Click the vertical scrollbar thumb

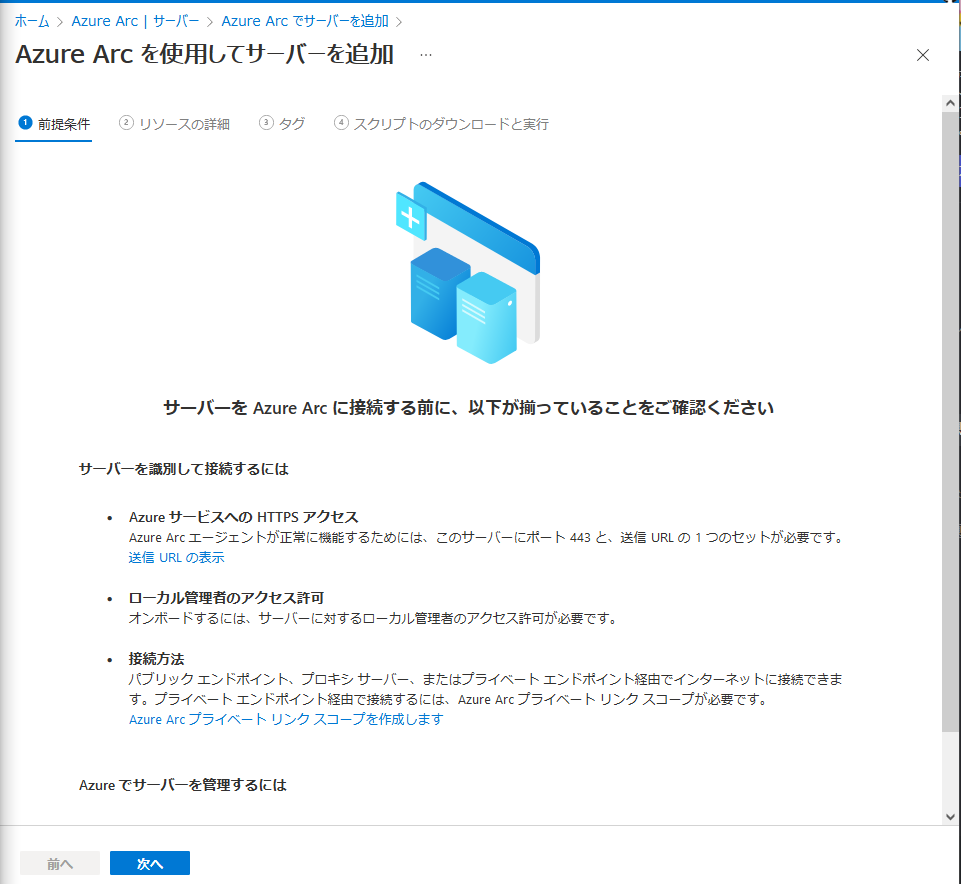[950, 421]
